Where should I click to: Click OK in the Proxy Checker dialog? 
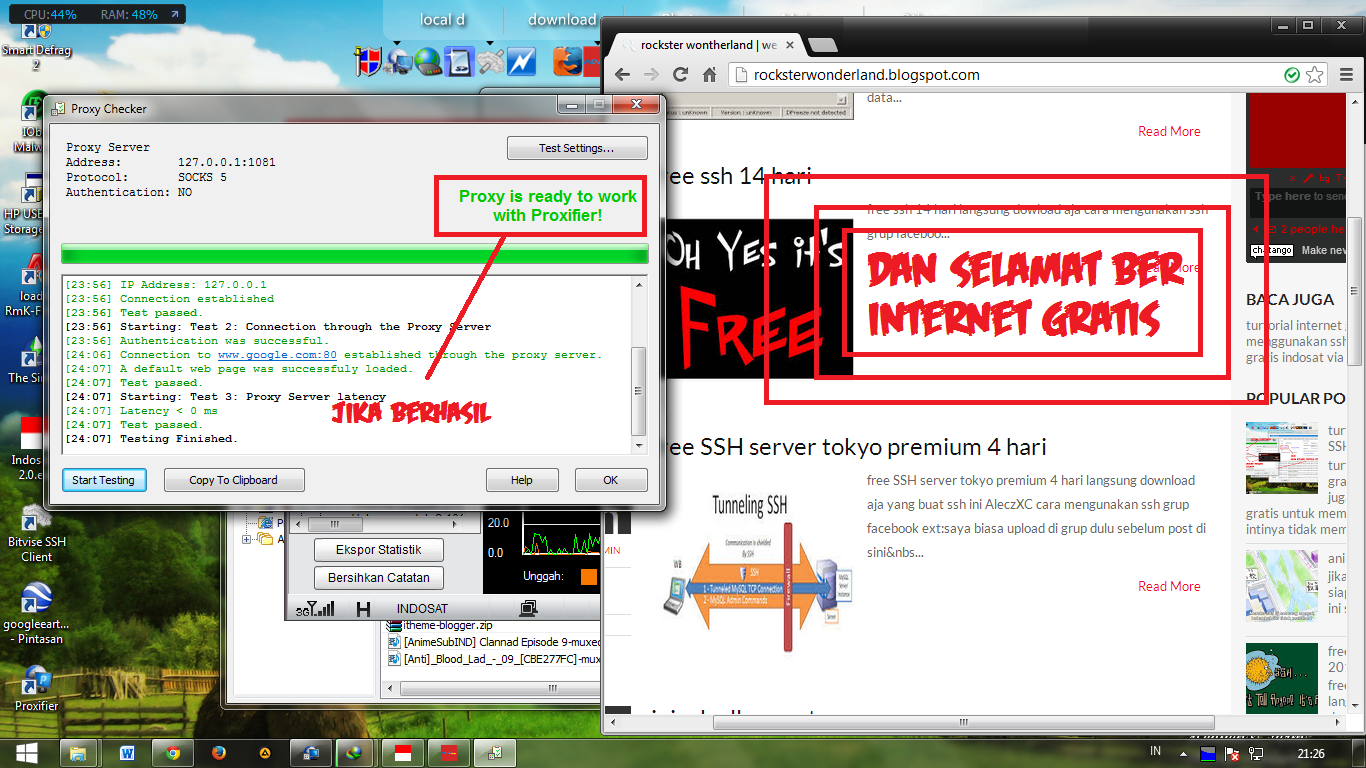tap(611, 480)
